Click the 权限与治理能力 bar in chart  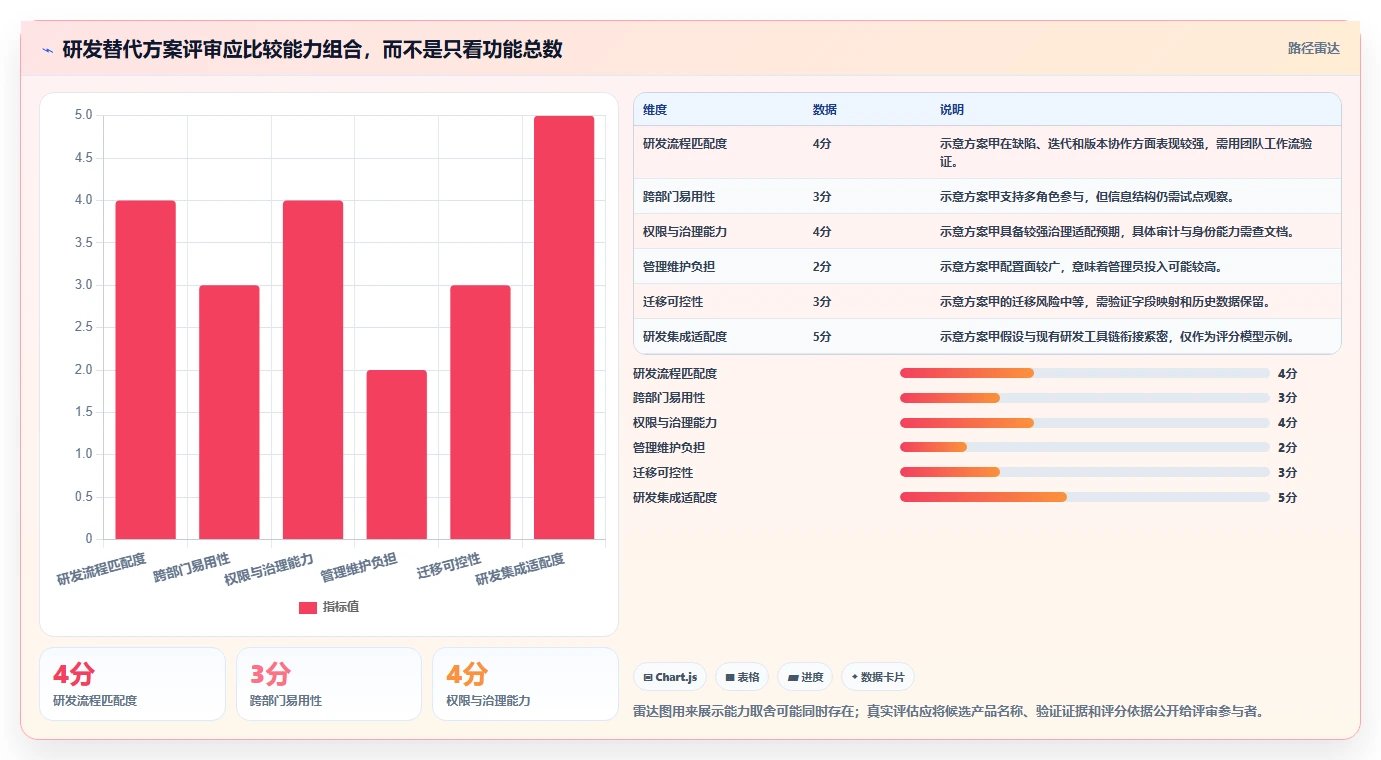313,370
